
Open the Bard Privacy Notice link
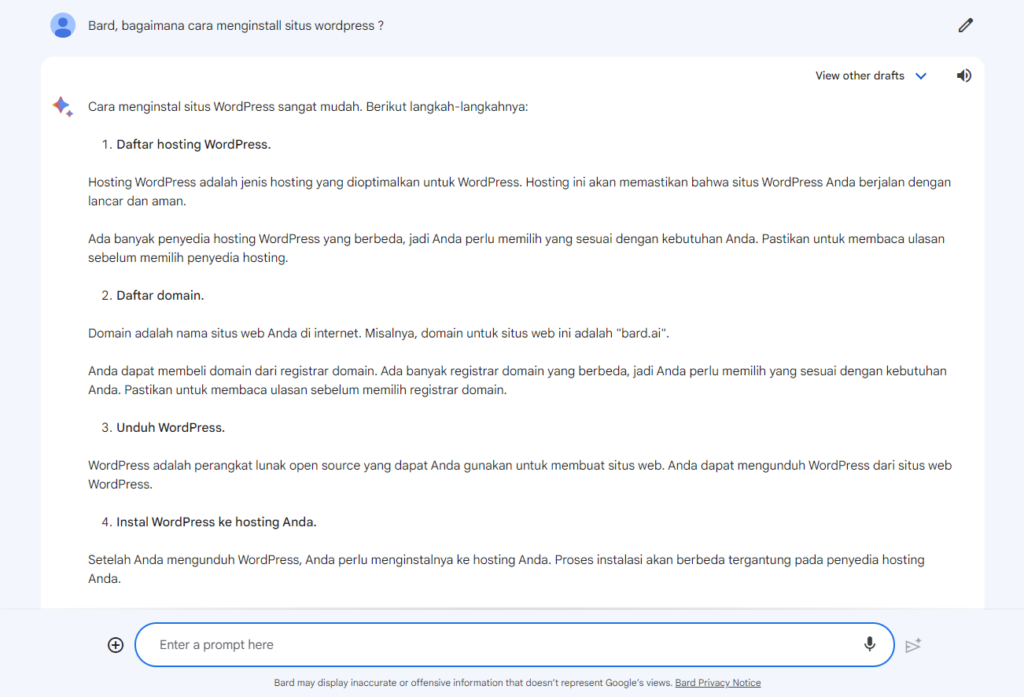click(x=718, y=683)
